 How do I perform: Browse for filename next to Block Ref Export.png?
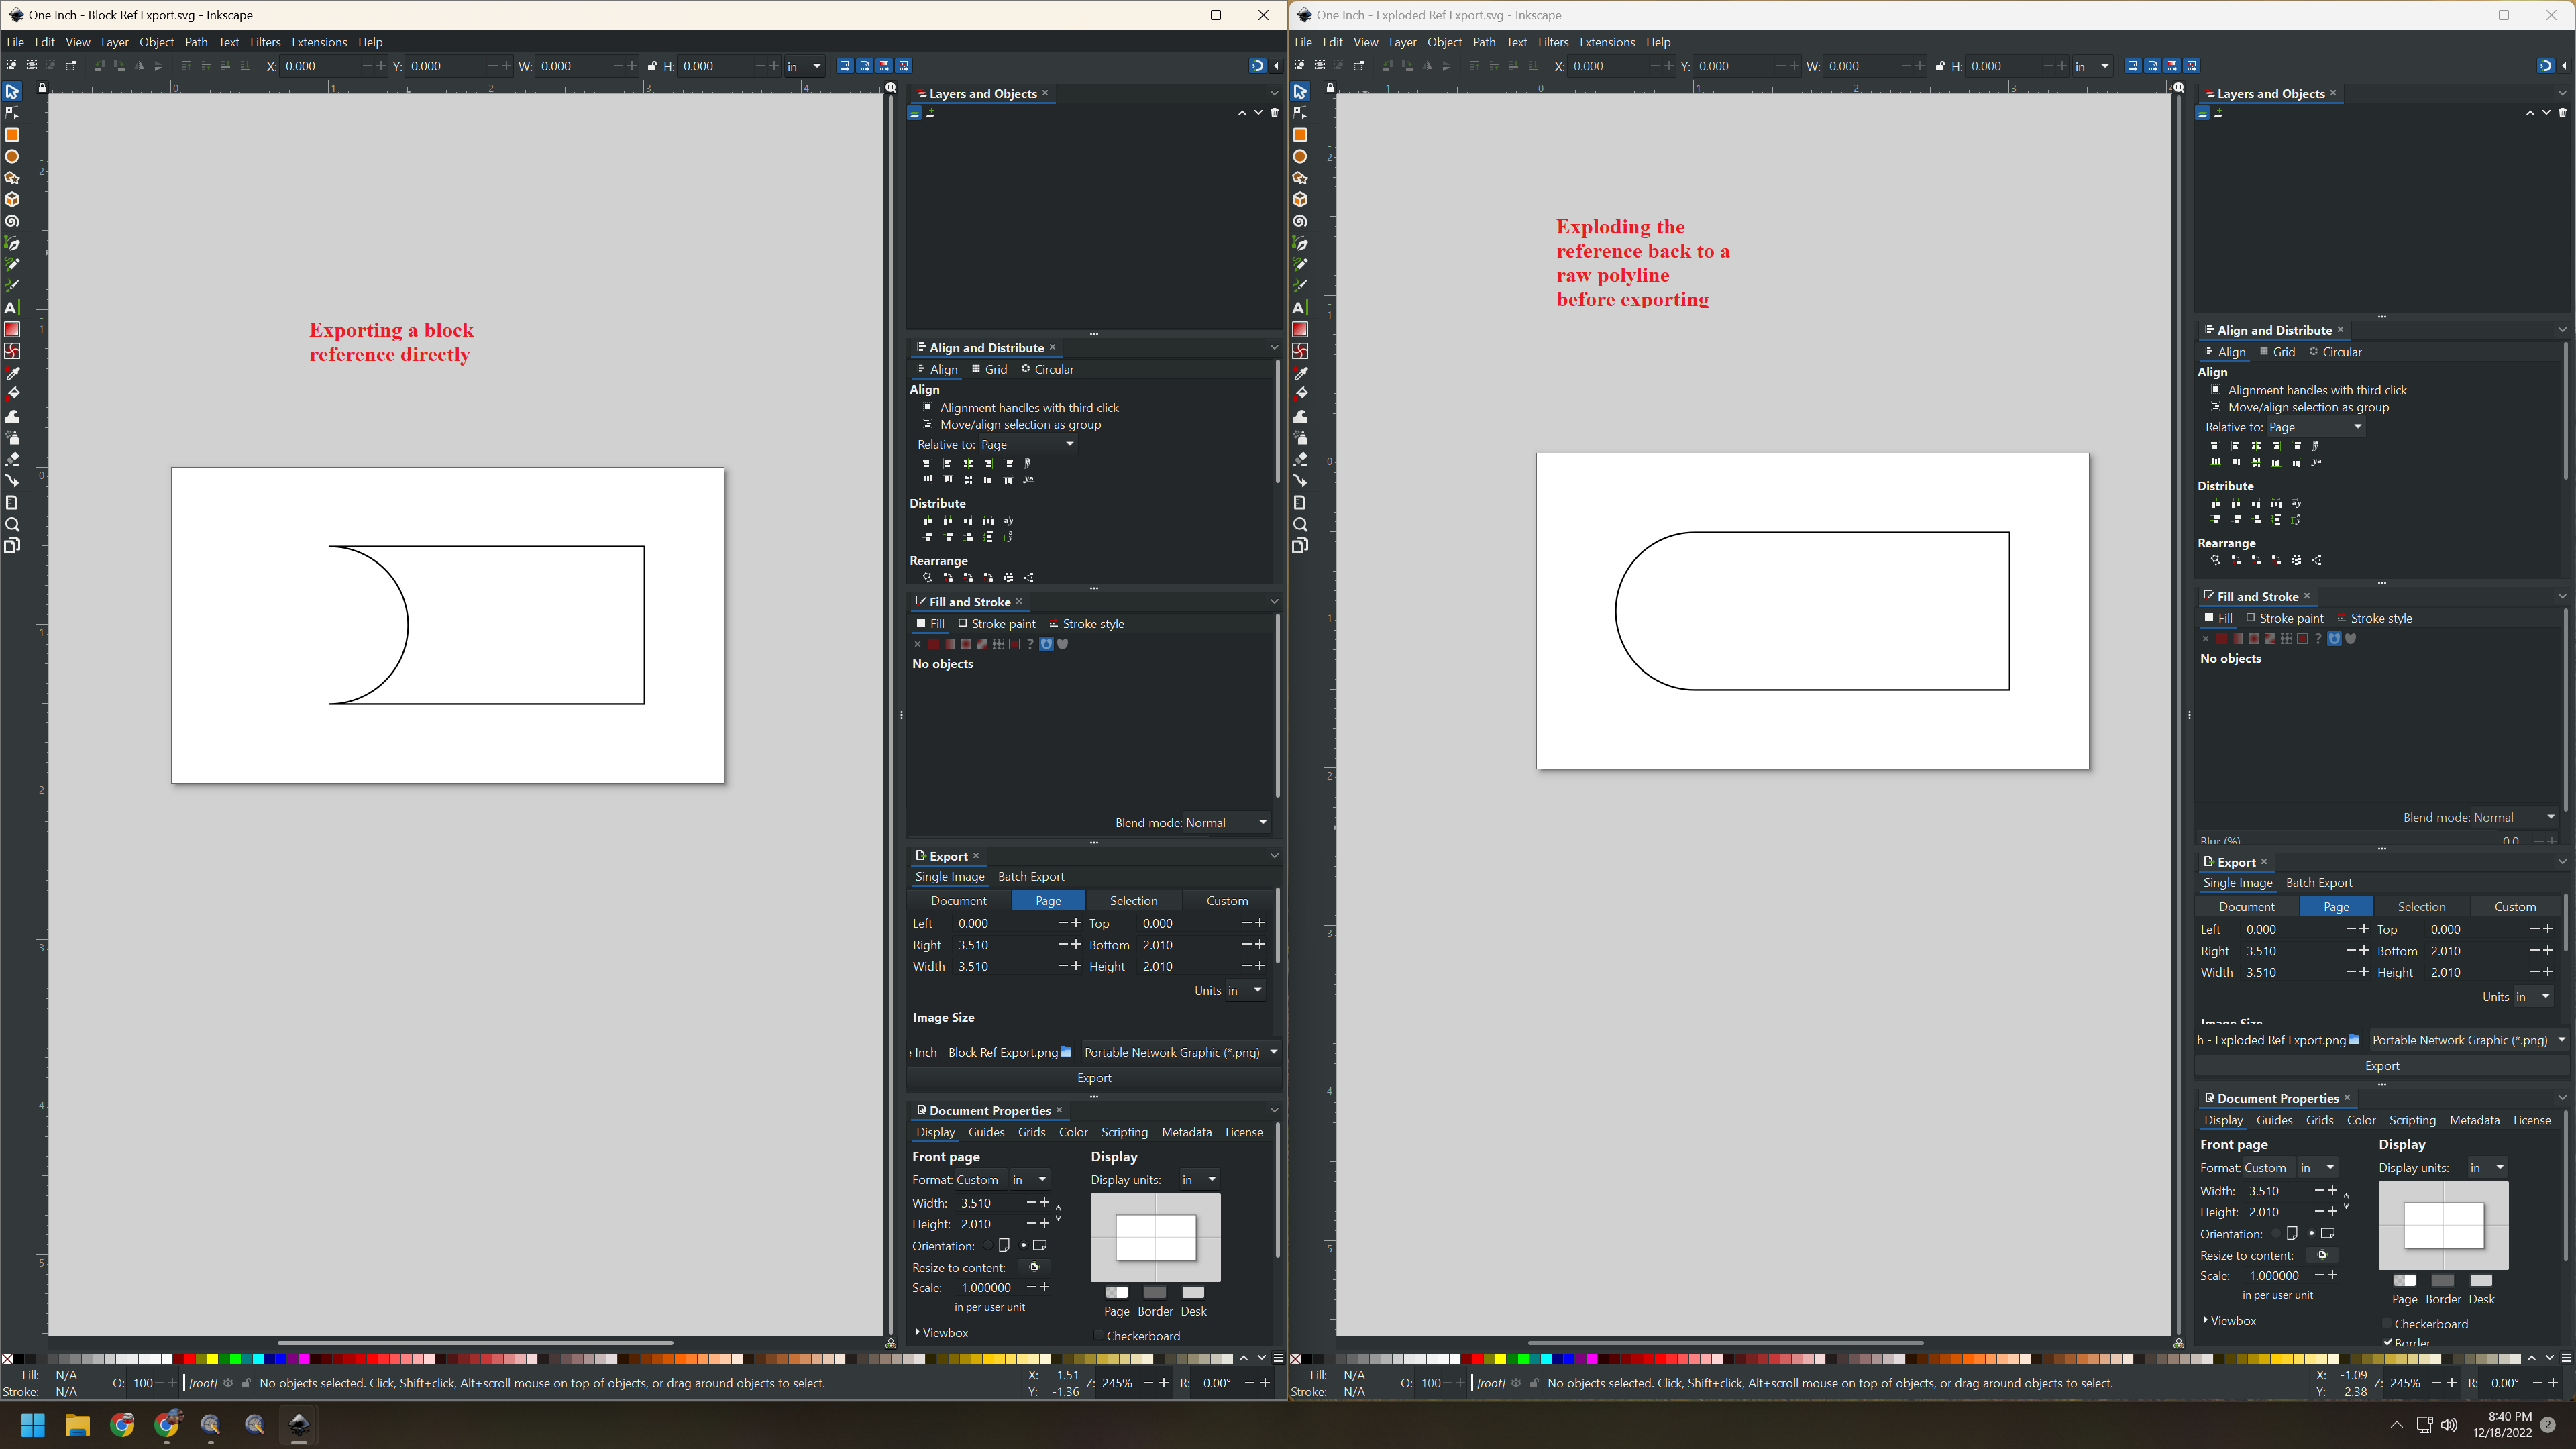(1066, 1052)
